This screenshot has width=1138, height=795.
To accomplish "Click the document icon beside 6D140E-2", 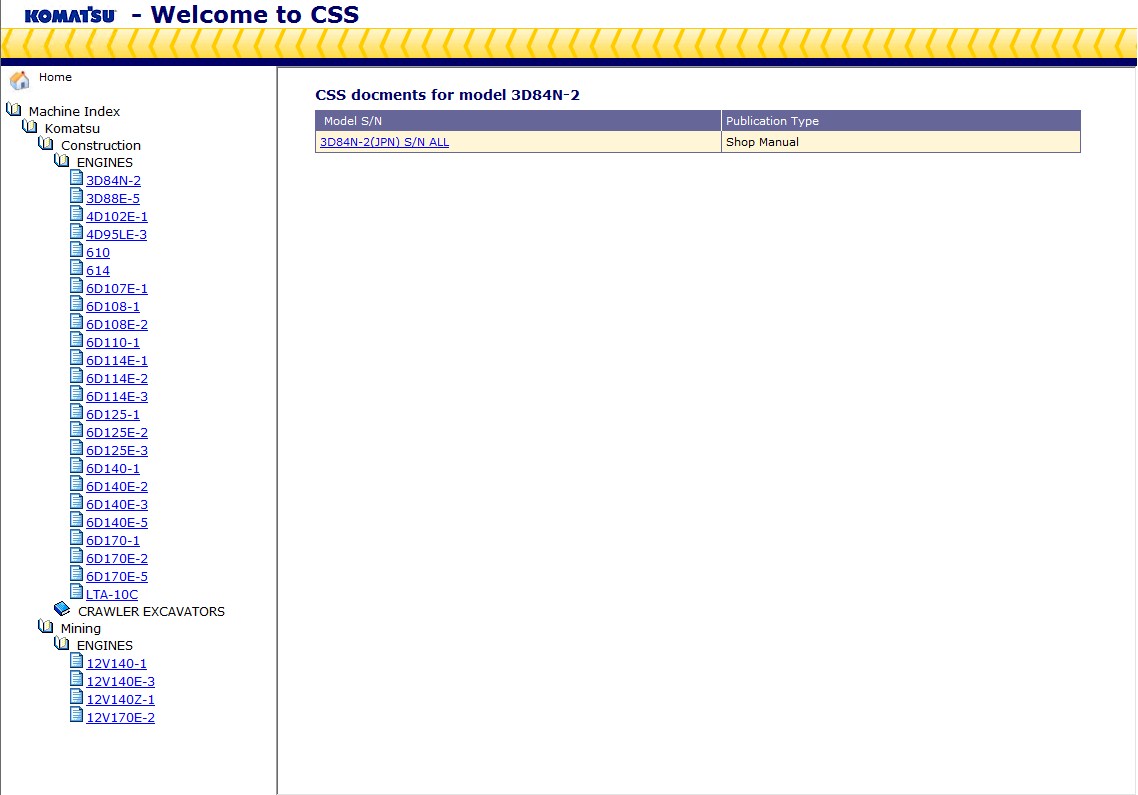I will click(76, 484).
